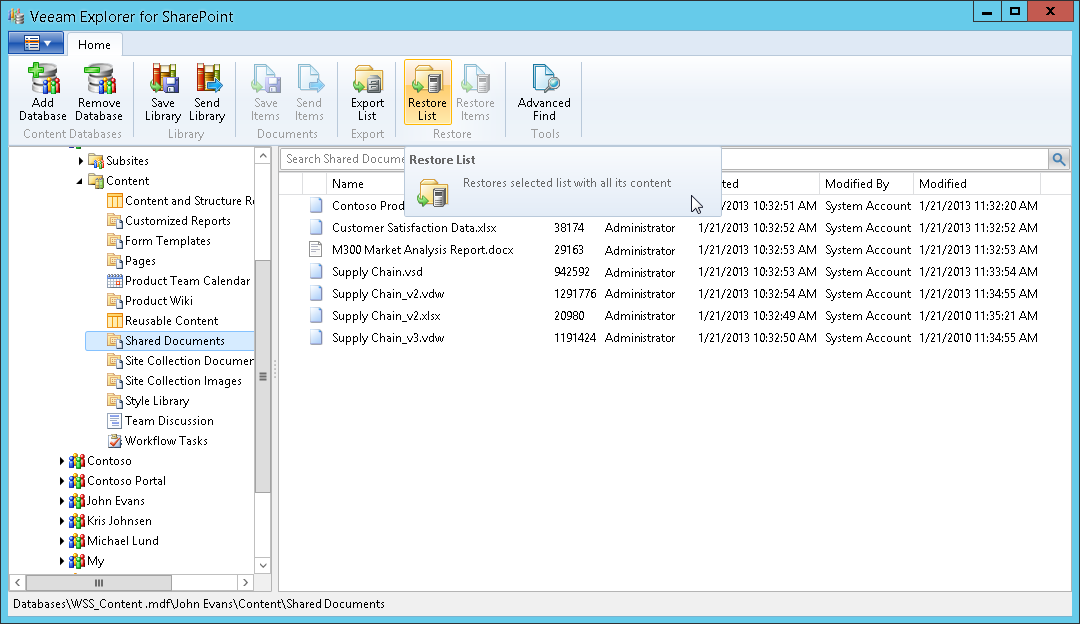Click the M300 report document icon
The width and height of the screenshot is (1080, 624).
pyautogui.click(x=315, y=249)
